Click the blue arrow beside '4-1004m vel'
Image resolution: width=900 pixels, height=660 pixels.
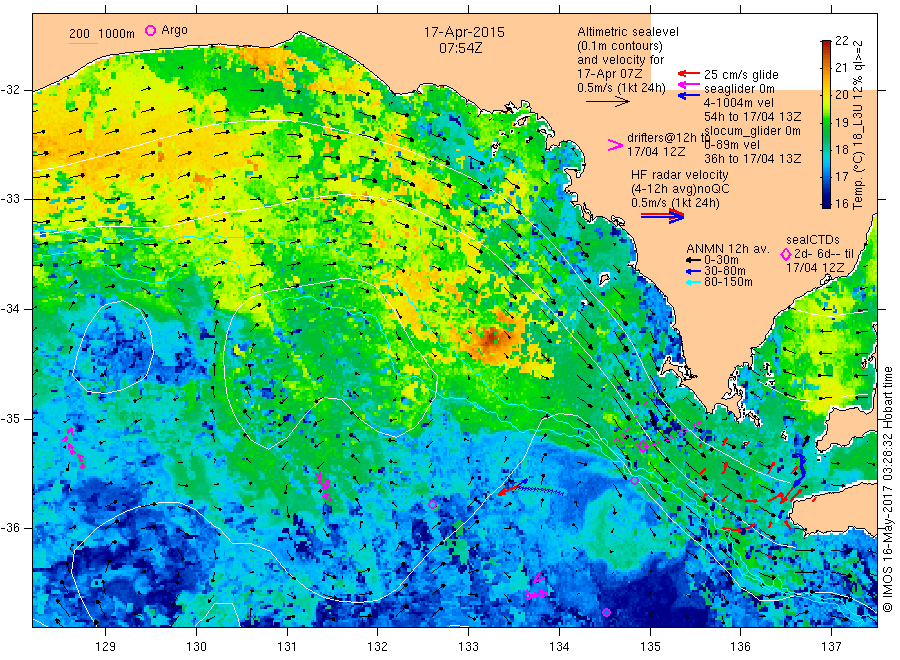[x=688, y=96]
